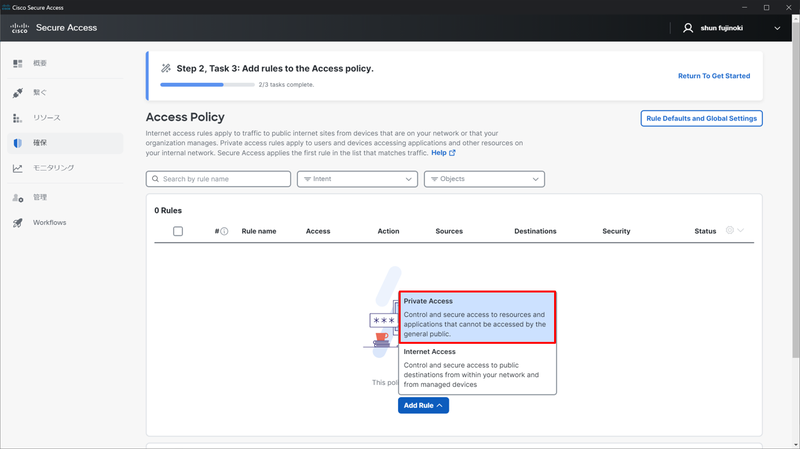This screenshot has width=800, height=449.
Task: Click the info icon beside # column
Action: [224, 231]
